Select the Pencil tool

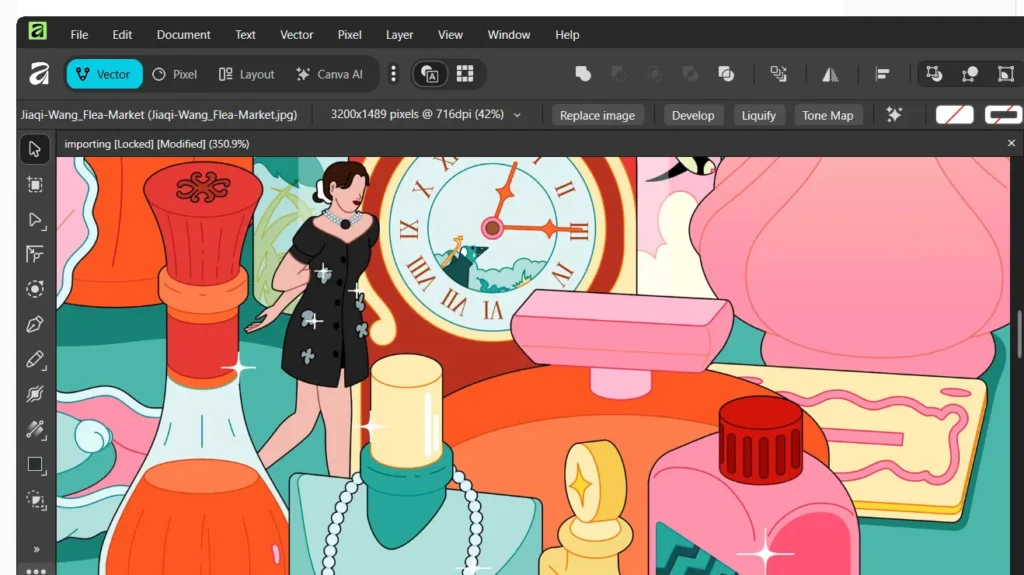click(x=35, y=359)
